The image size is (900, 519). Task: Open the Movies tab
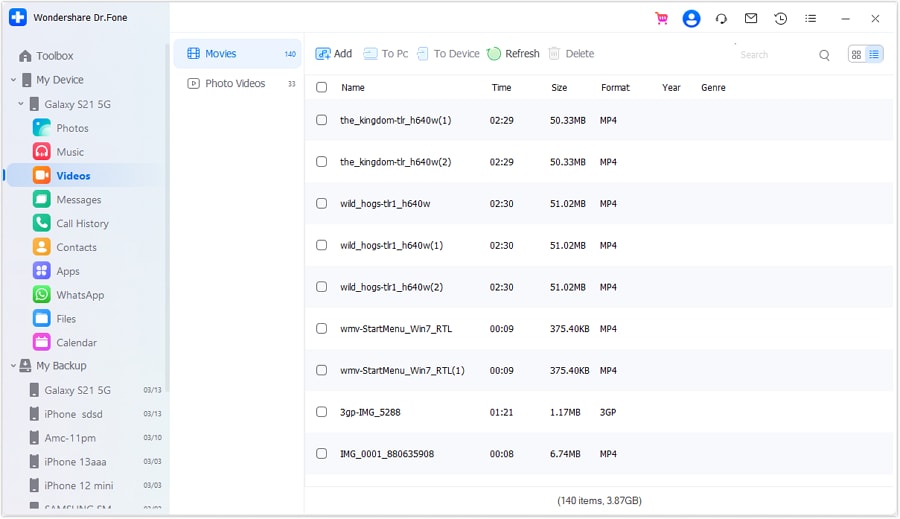click(238, 54)
